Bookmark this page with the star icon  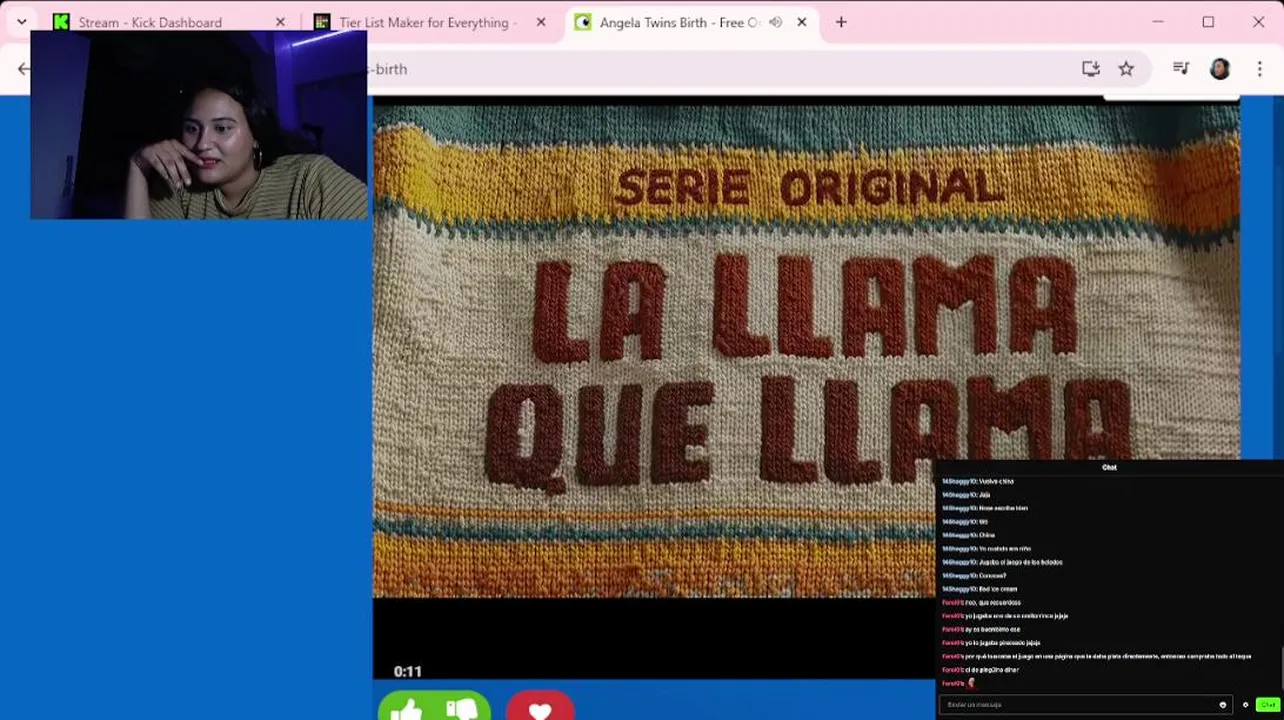point(1126,69)
